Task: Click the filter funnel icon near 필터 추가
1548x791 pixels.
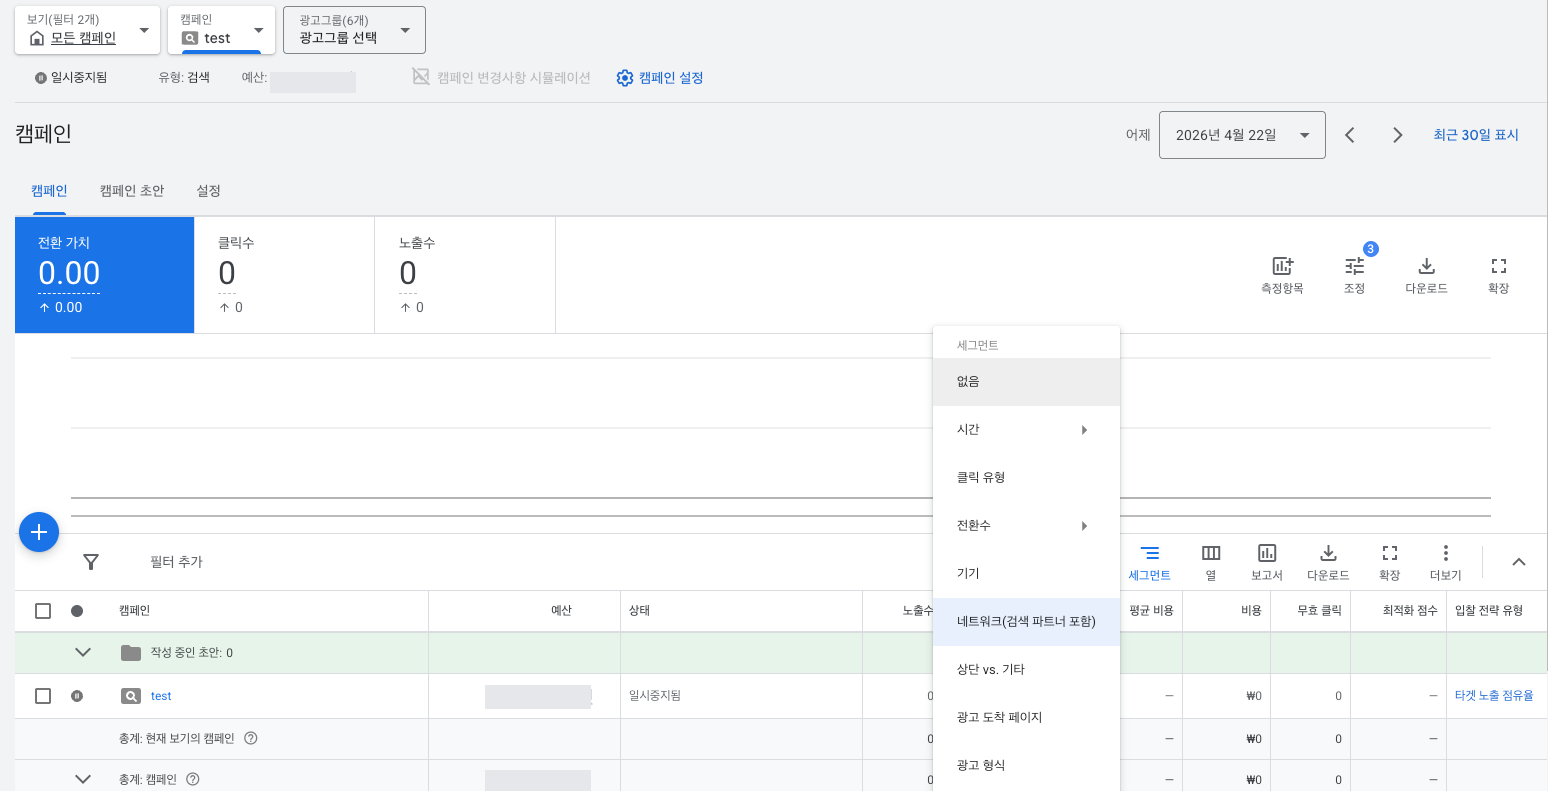Action: coord(91,562)
